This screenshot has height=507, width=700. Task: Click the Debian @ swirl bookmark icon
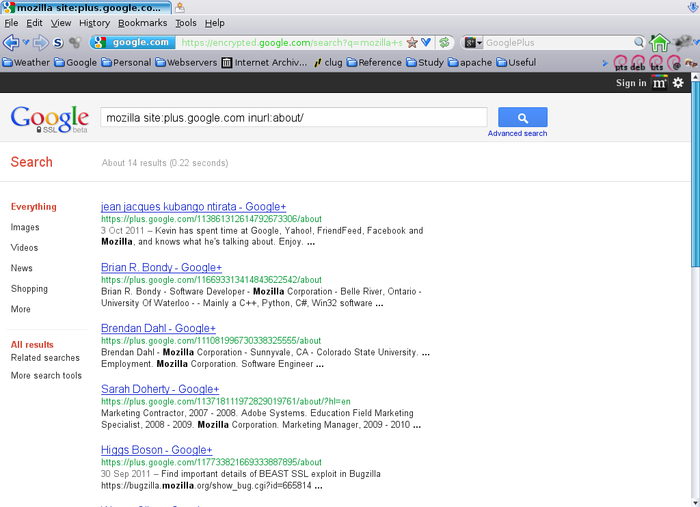tap(674, 62)
